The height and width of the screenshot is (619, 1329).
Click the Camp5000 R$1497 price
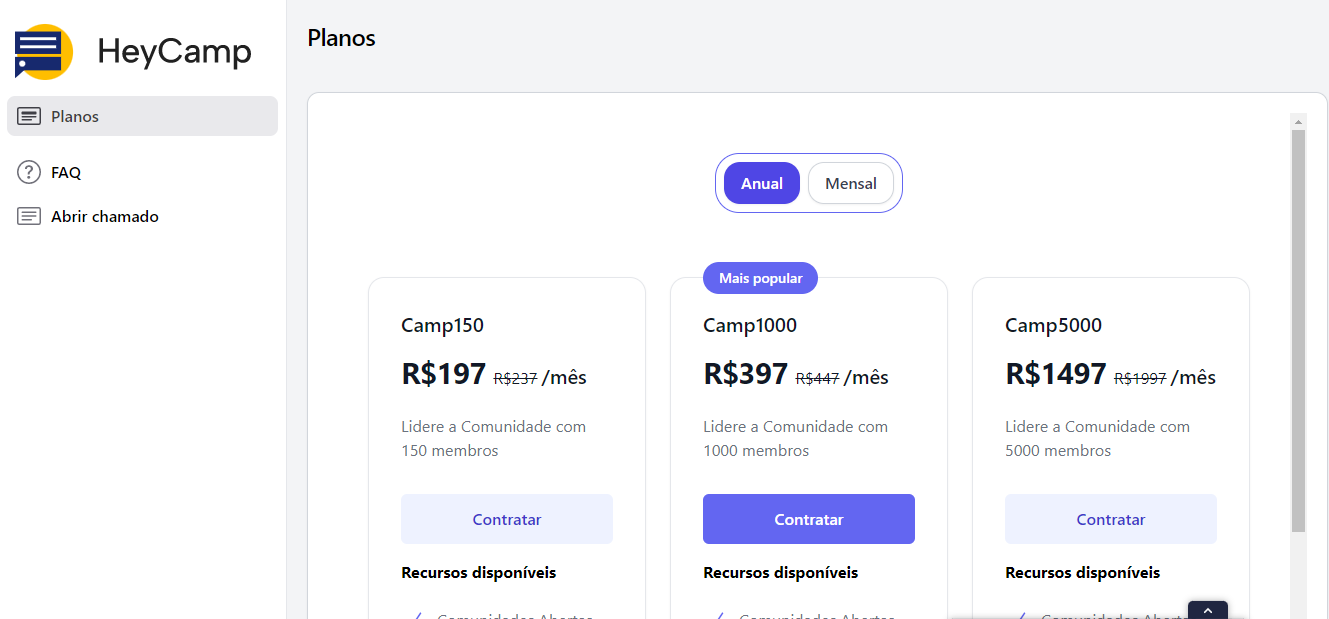click(1055, 375)
